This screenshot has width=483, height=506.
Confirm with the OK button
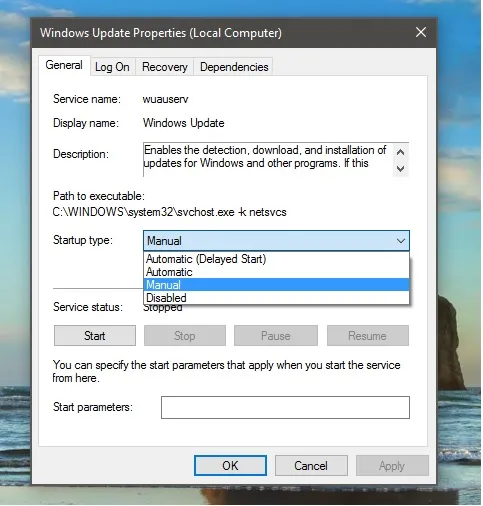(230, 466)
